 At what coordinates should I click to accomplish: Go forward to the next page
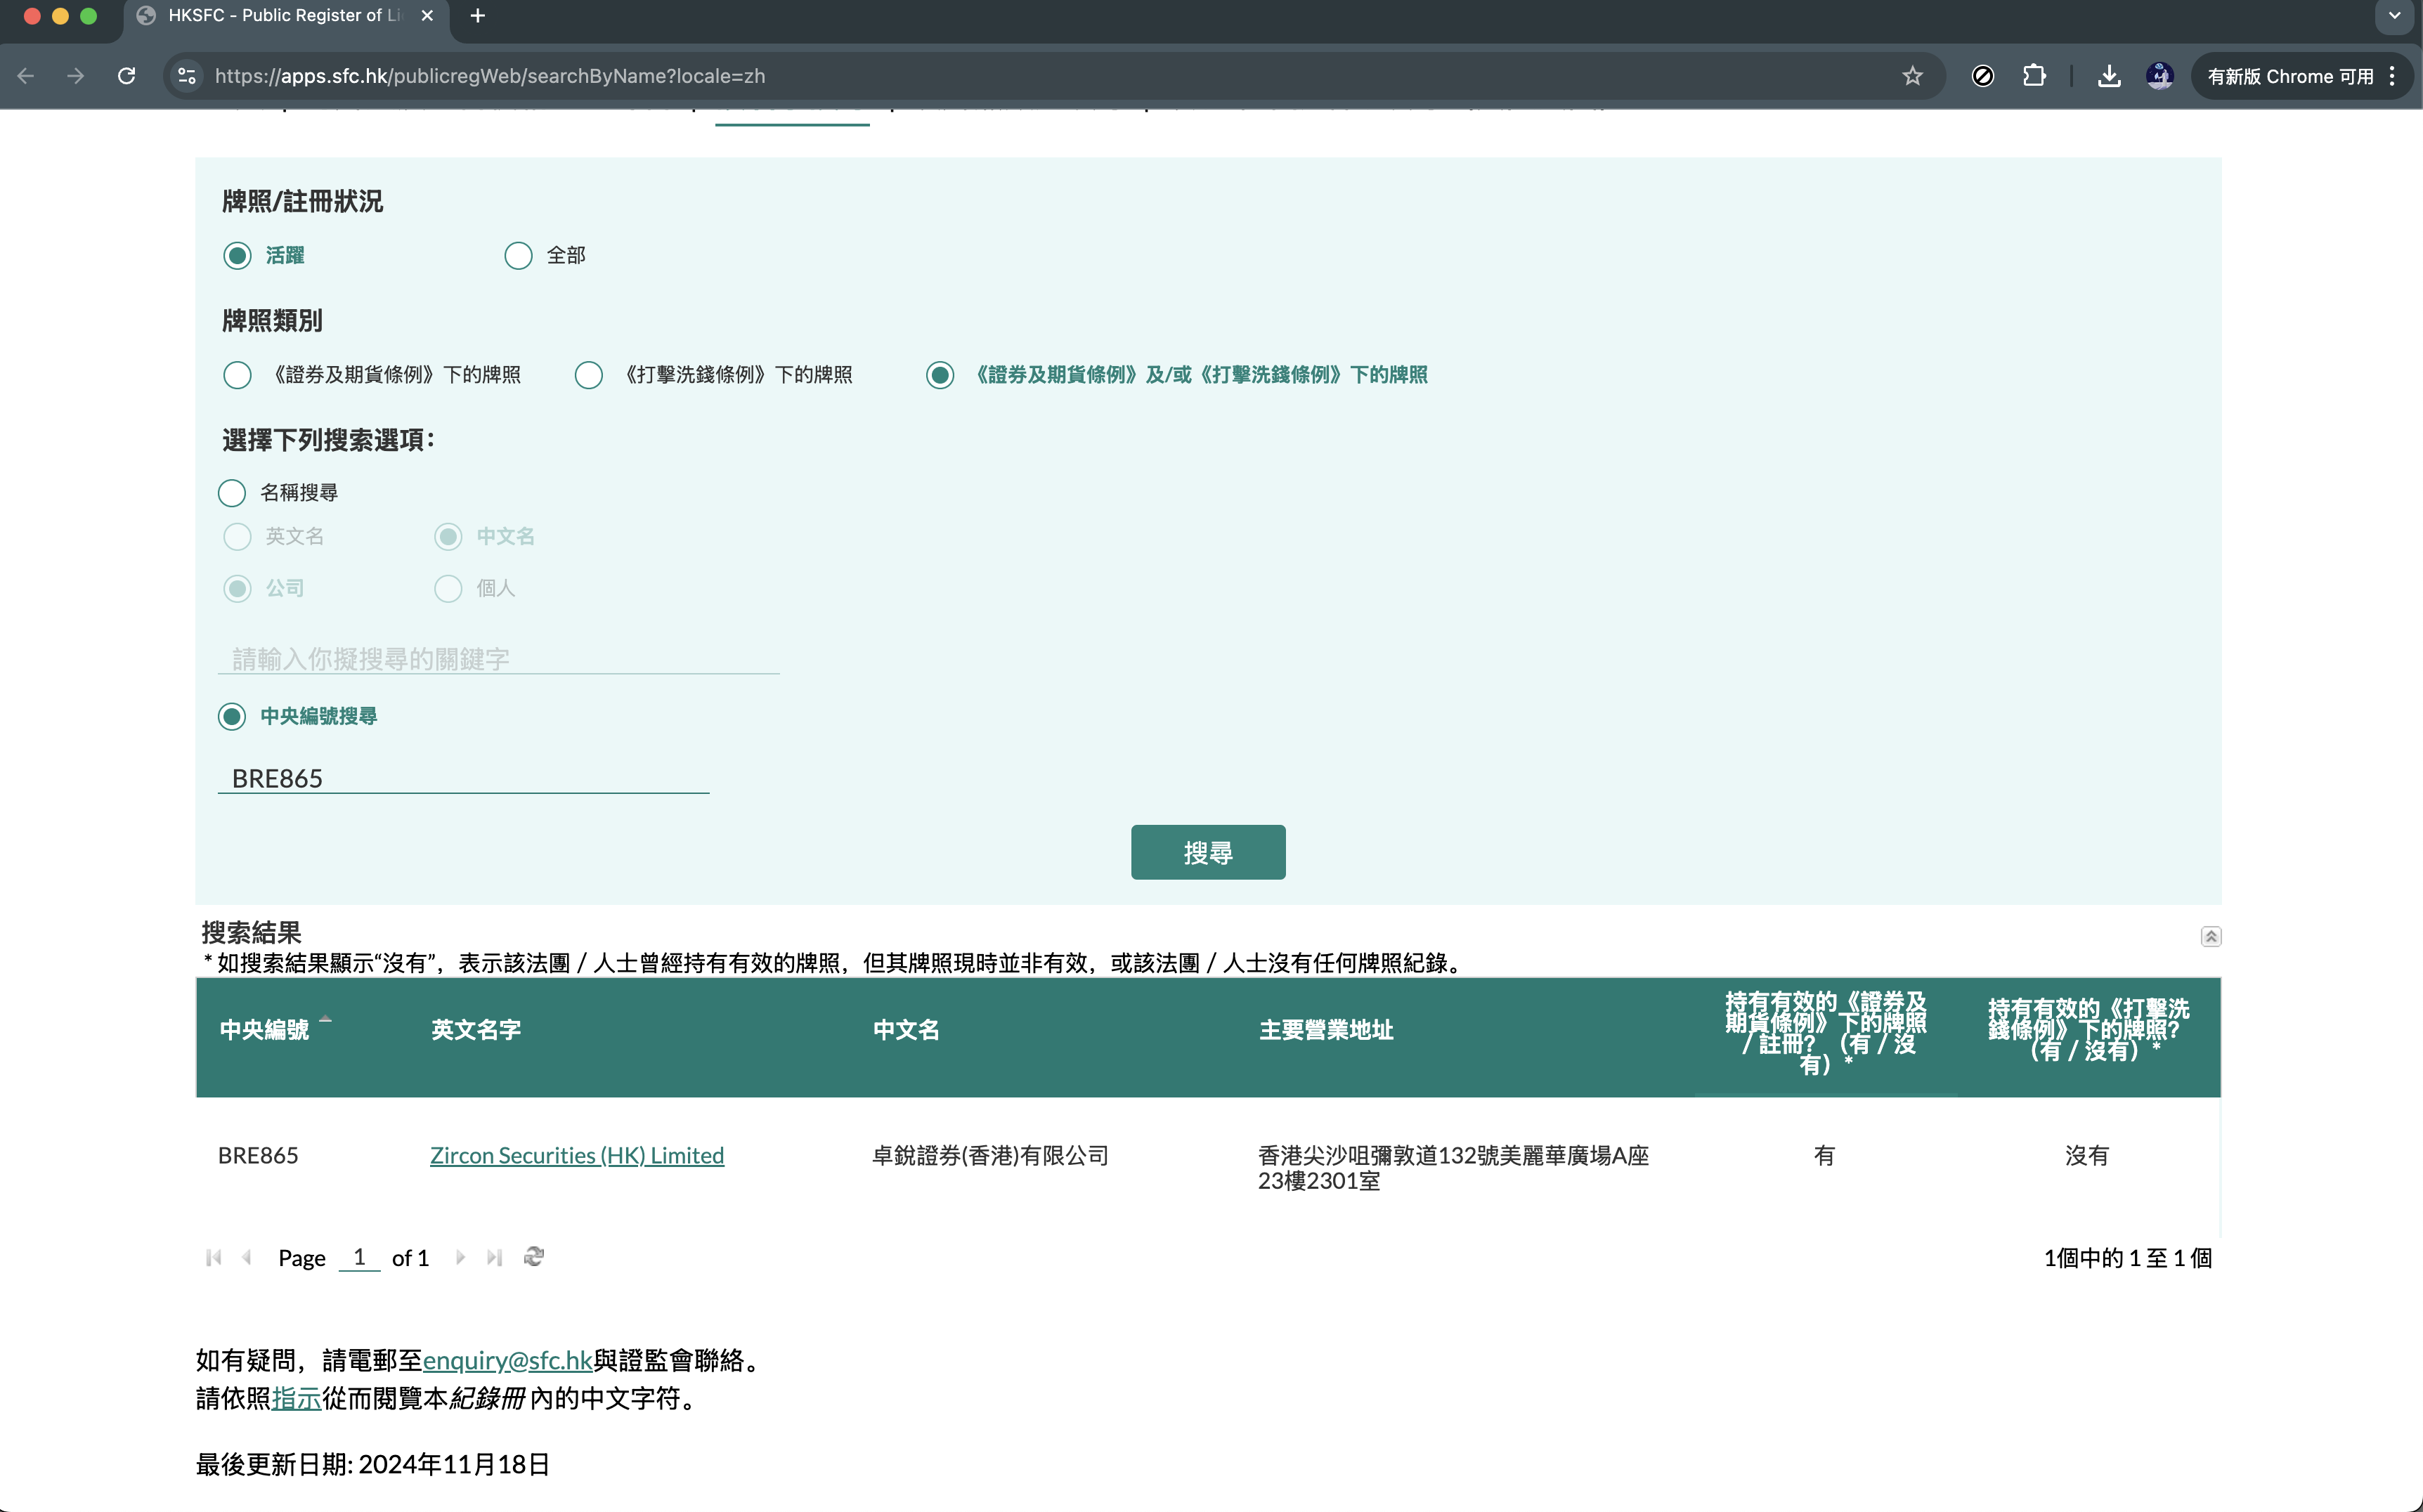point(76,76)
